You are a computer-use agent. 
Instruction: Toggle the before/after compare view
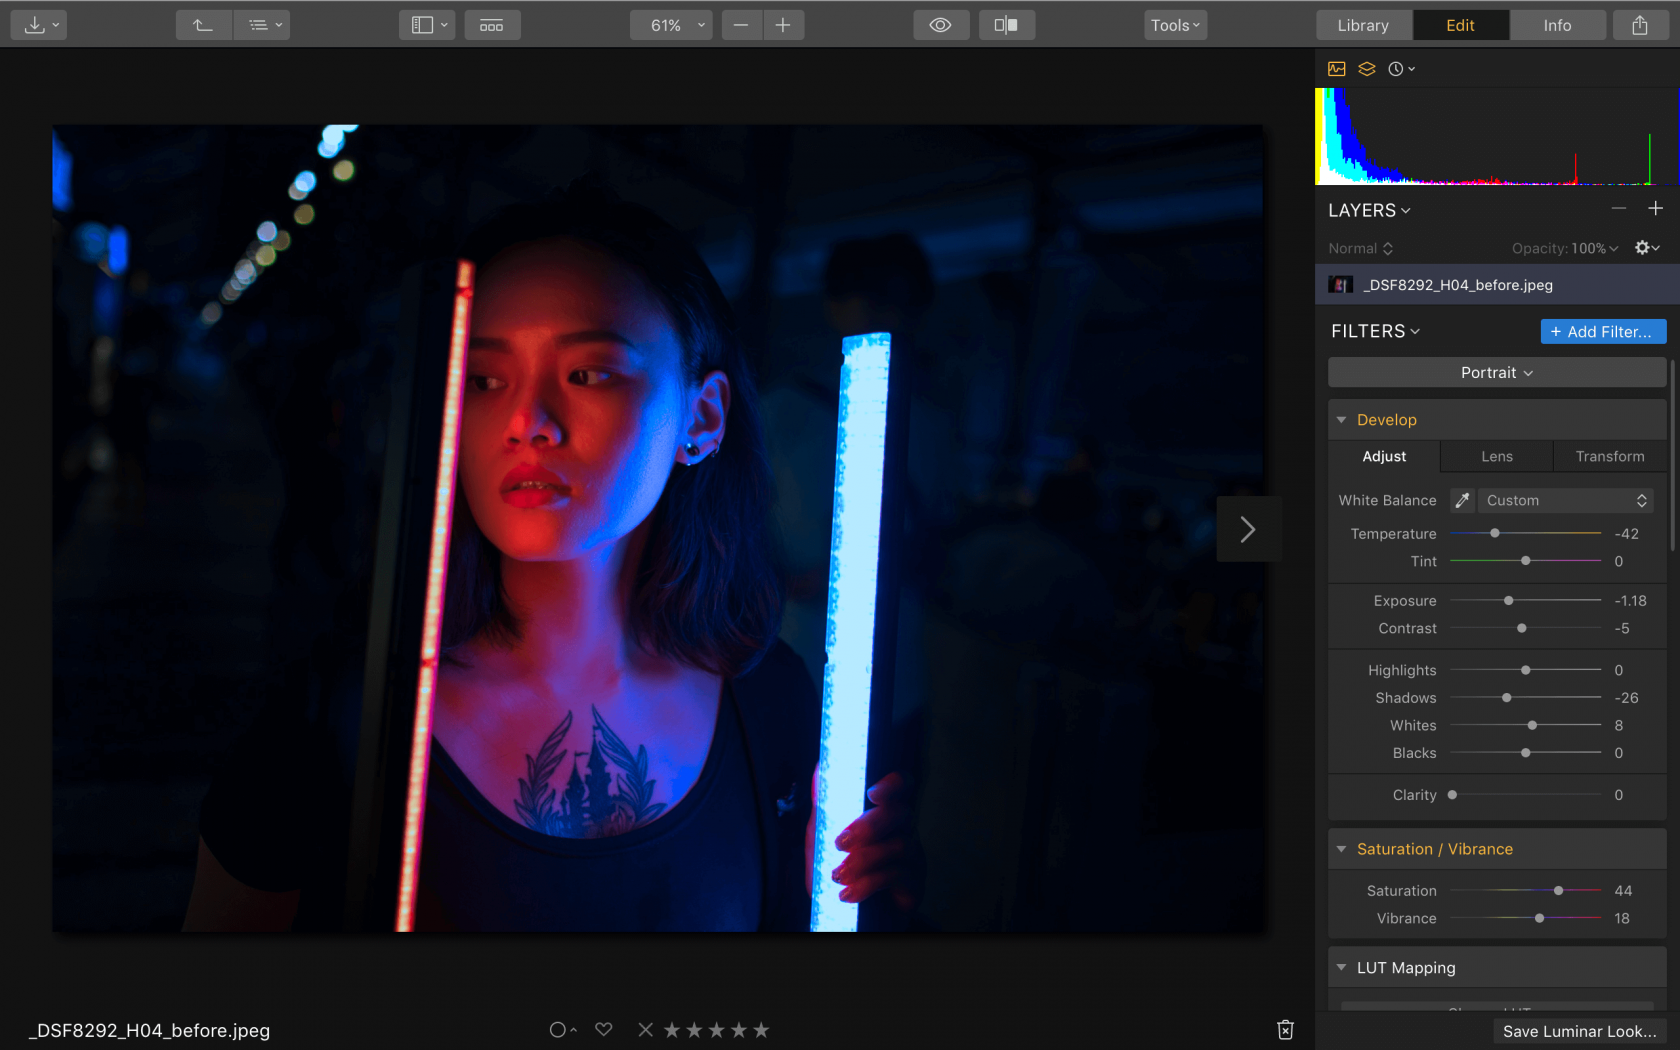tap(1006, 24)
